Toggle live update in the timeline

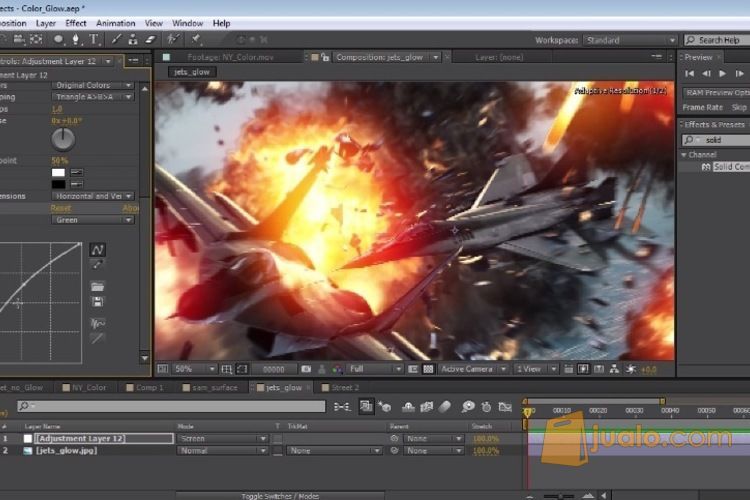click(x=366, y=407)
